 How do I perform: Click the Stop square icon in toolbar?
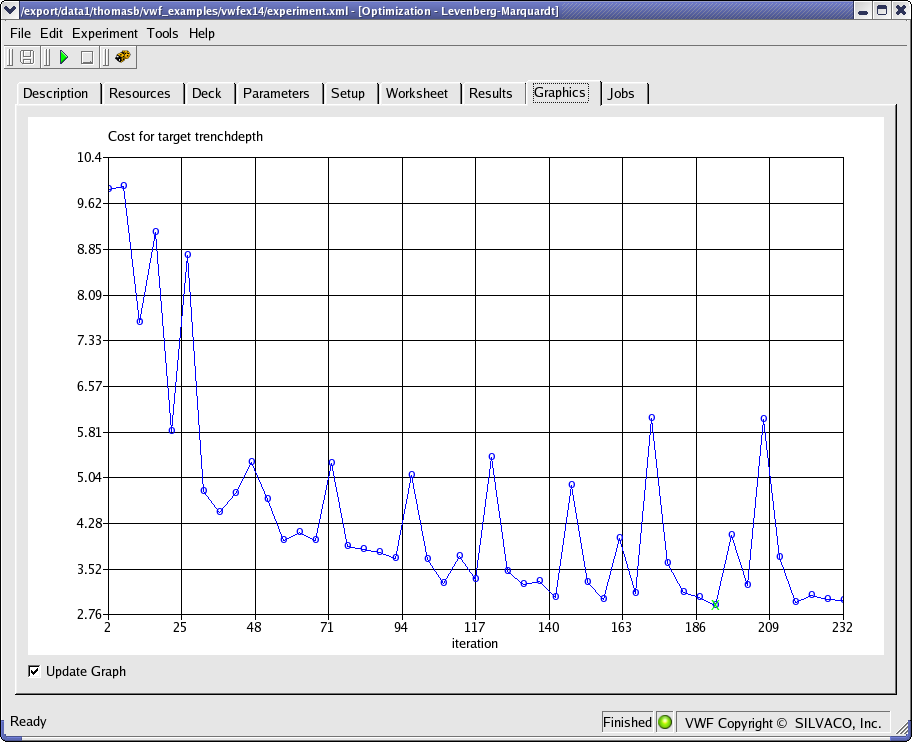click(87, 58)
